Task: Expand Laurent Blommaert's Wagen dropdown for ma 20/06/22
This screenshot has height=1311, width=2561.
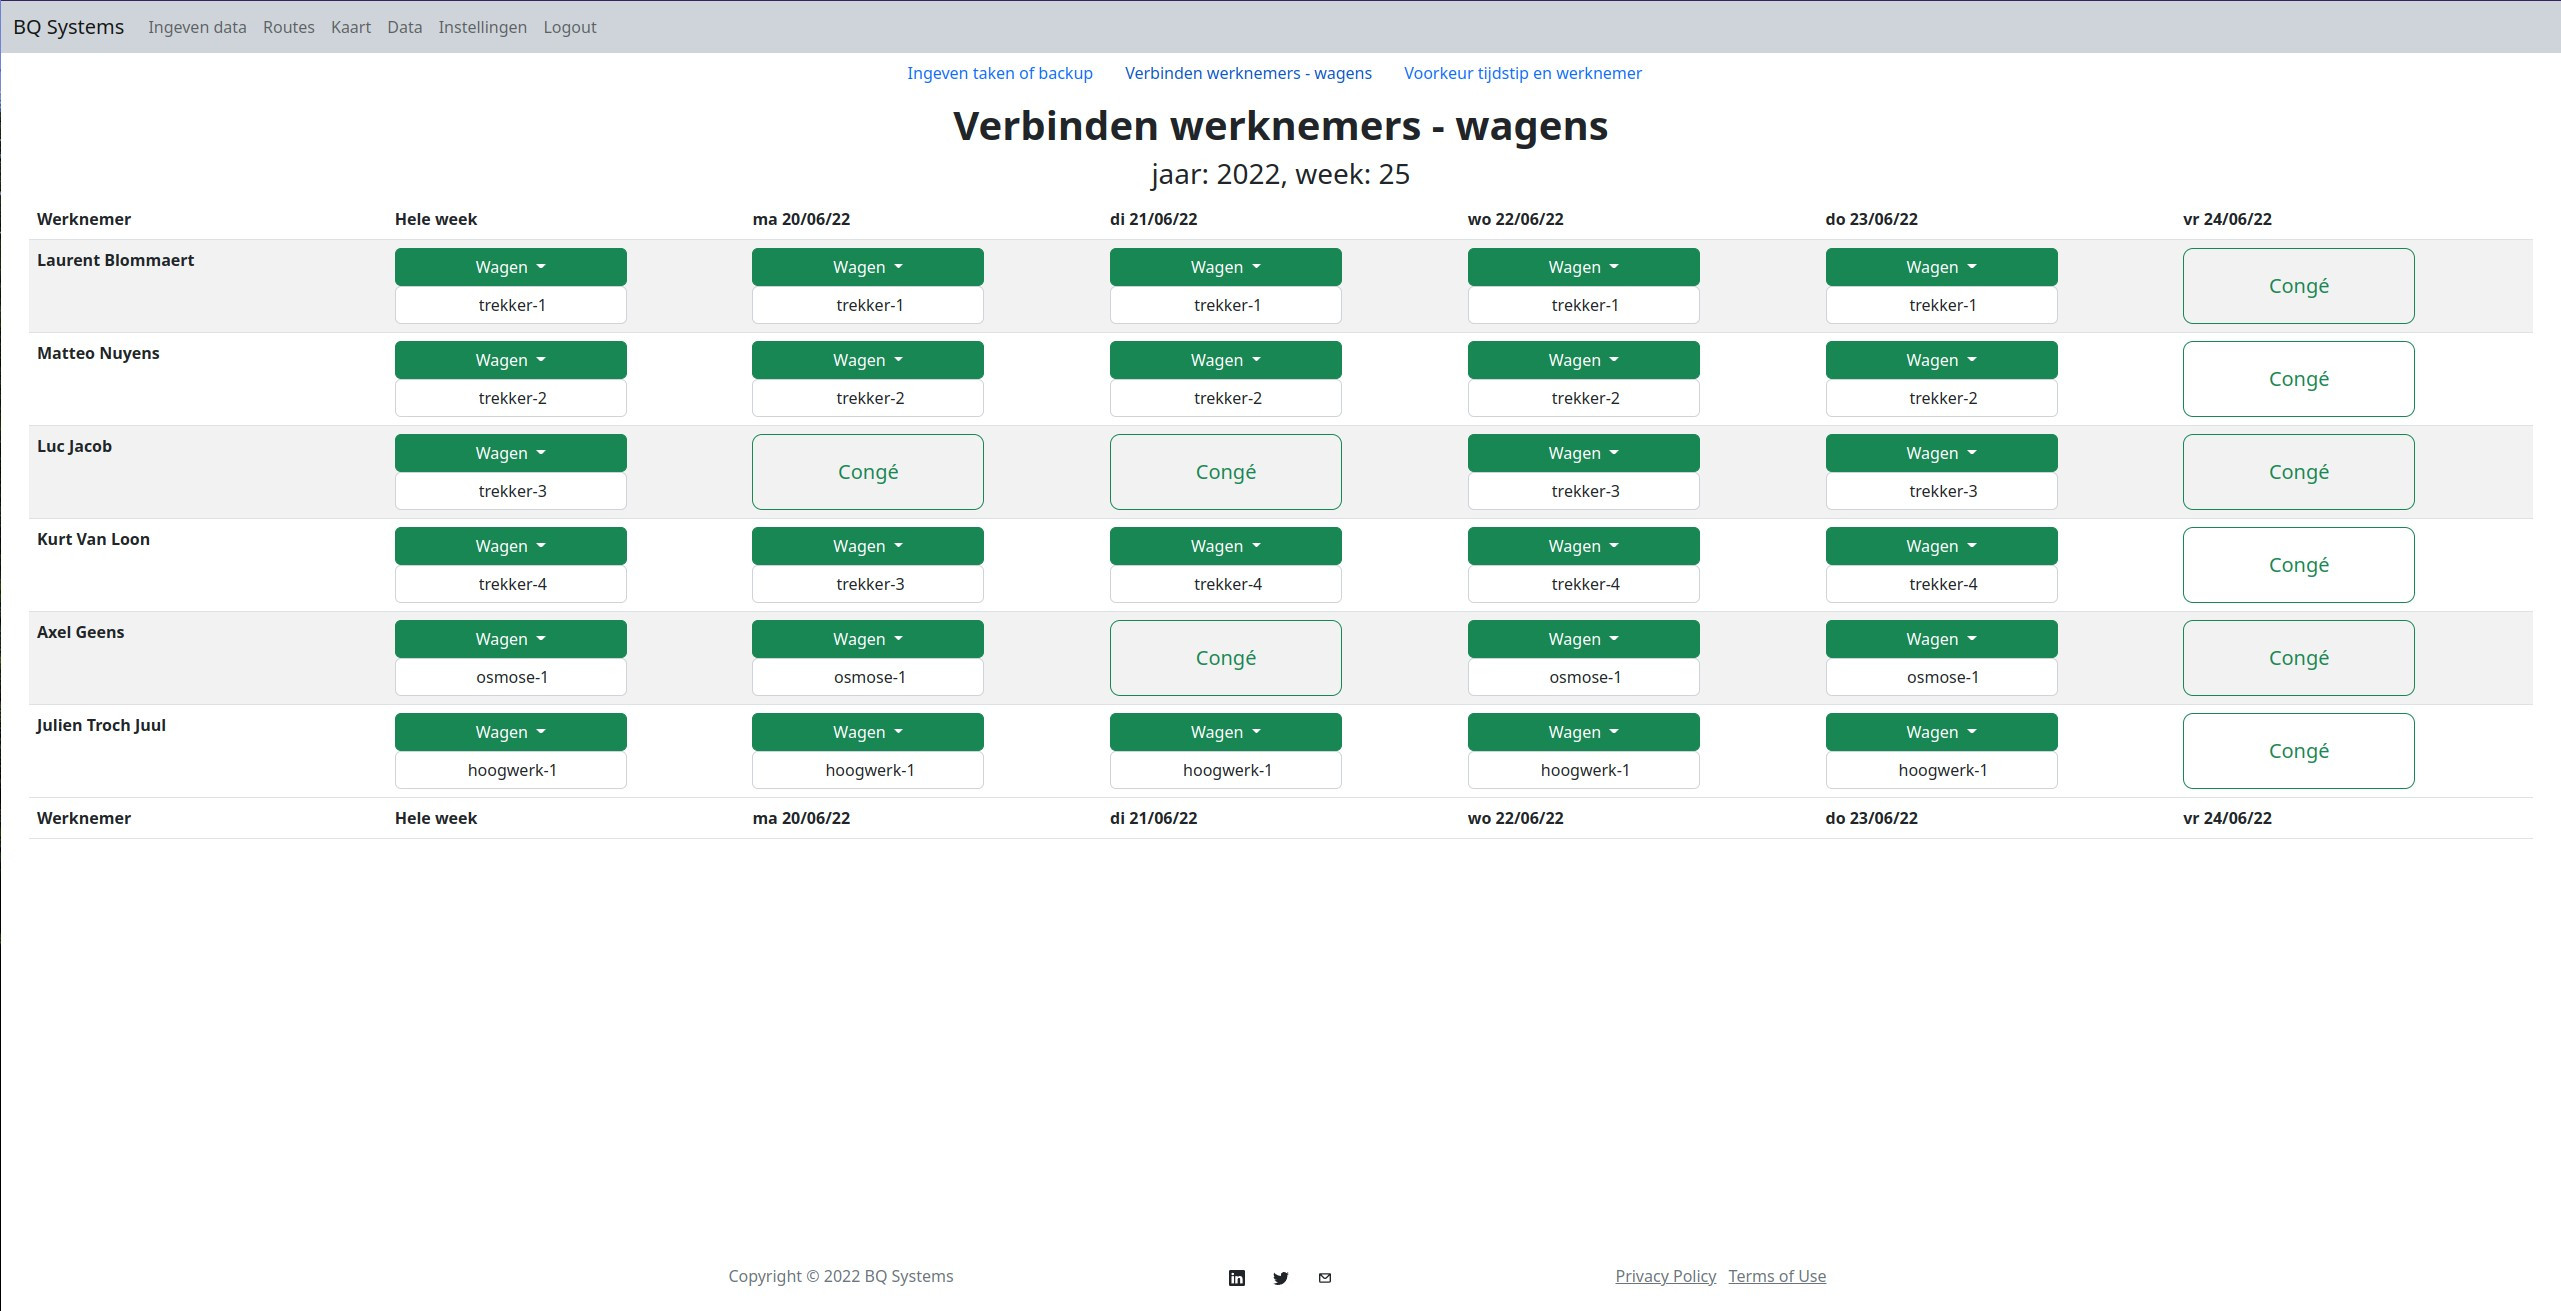Action: point(868,267)
